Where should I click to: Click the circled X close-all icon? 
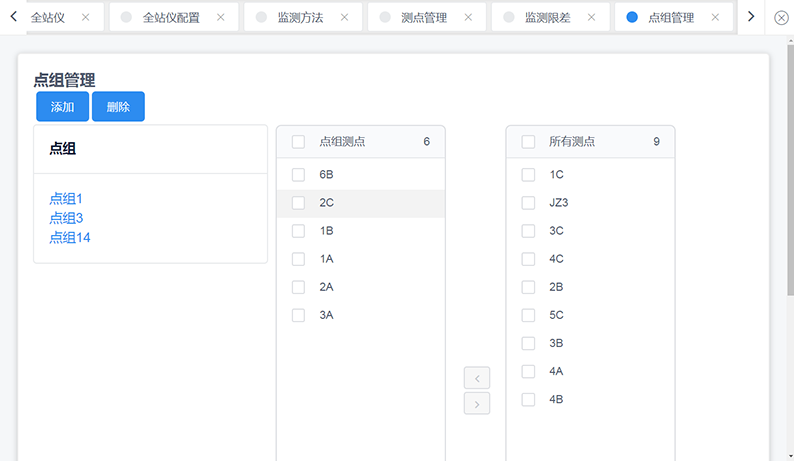click(781, 17)
